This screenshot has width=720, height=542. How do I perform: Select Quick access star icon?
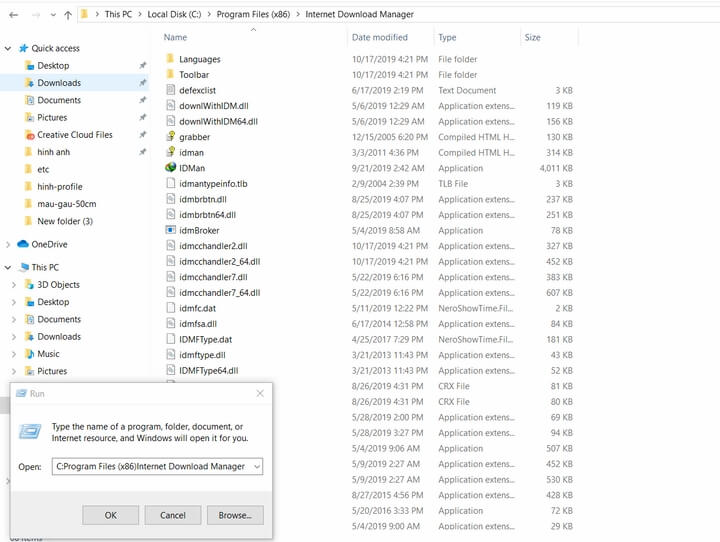pyautogui.click(x=23, y=48)
